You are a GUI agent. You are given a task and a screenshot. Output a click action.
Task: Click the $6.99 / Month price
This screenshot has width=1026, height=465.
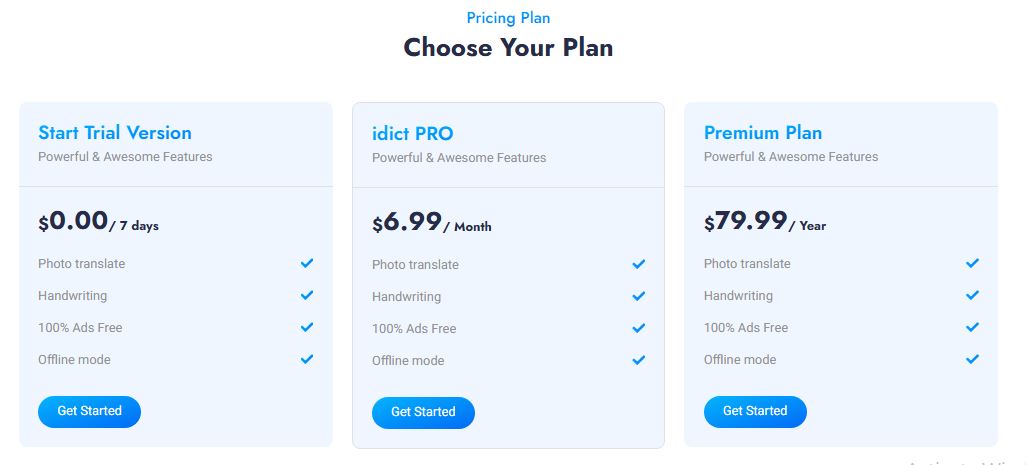(431, 223)
